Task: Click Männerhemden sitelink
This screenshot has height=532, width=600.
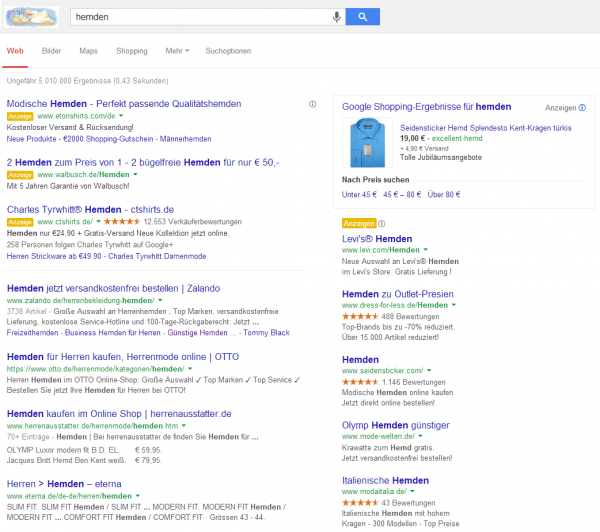Action: click(x=186, y=139)
